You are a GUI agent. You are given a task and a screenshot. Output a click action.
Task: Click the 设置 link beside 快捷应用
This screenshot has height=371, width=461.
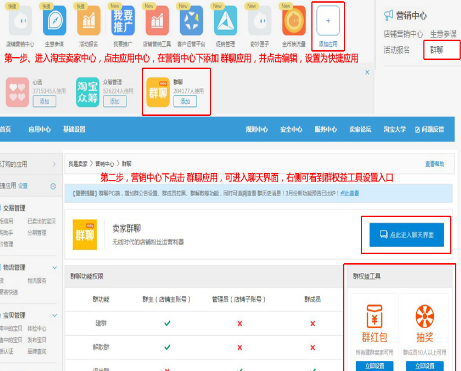coord(23,186)
